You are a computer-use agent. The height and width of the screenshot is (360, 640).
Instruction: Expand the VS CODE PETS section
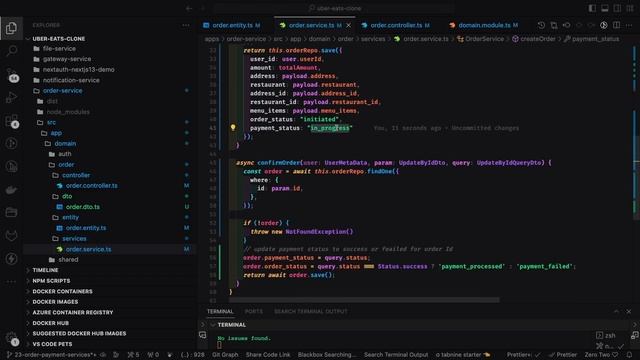click(x=52, y=344)
